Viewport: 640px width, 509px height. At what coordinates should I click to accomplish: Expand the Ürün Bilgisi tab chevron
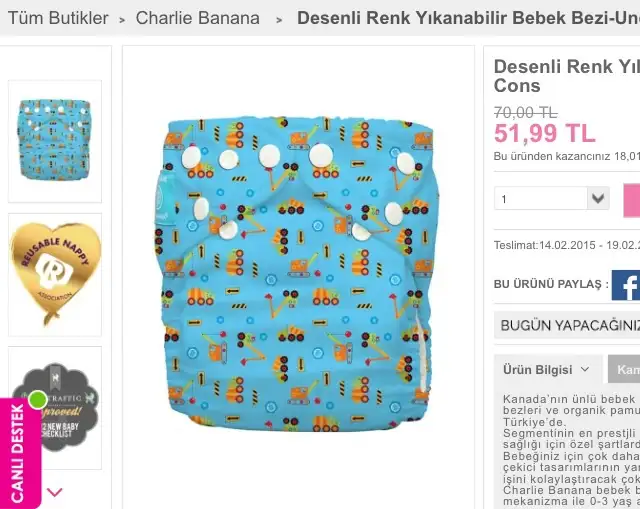(585, 369)
